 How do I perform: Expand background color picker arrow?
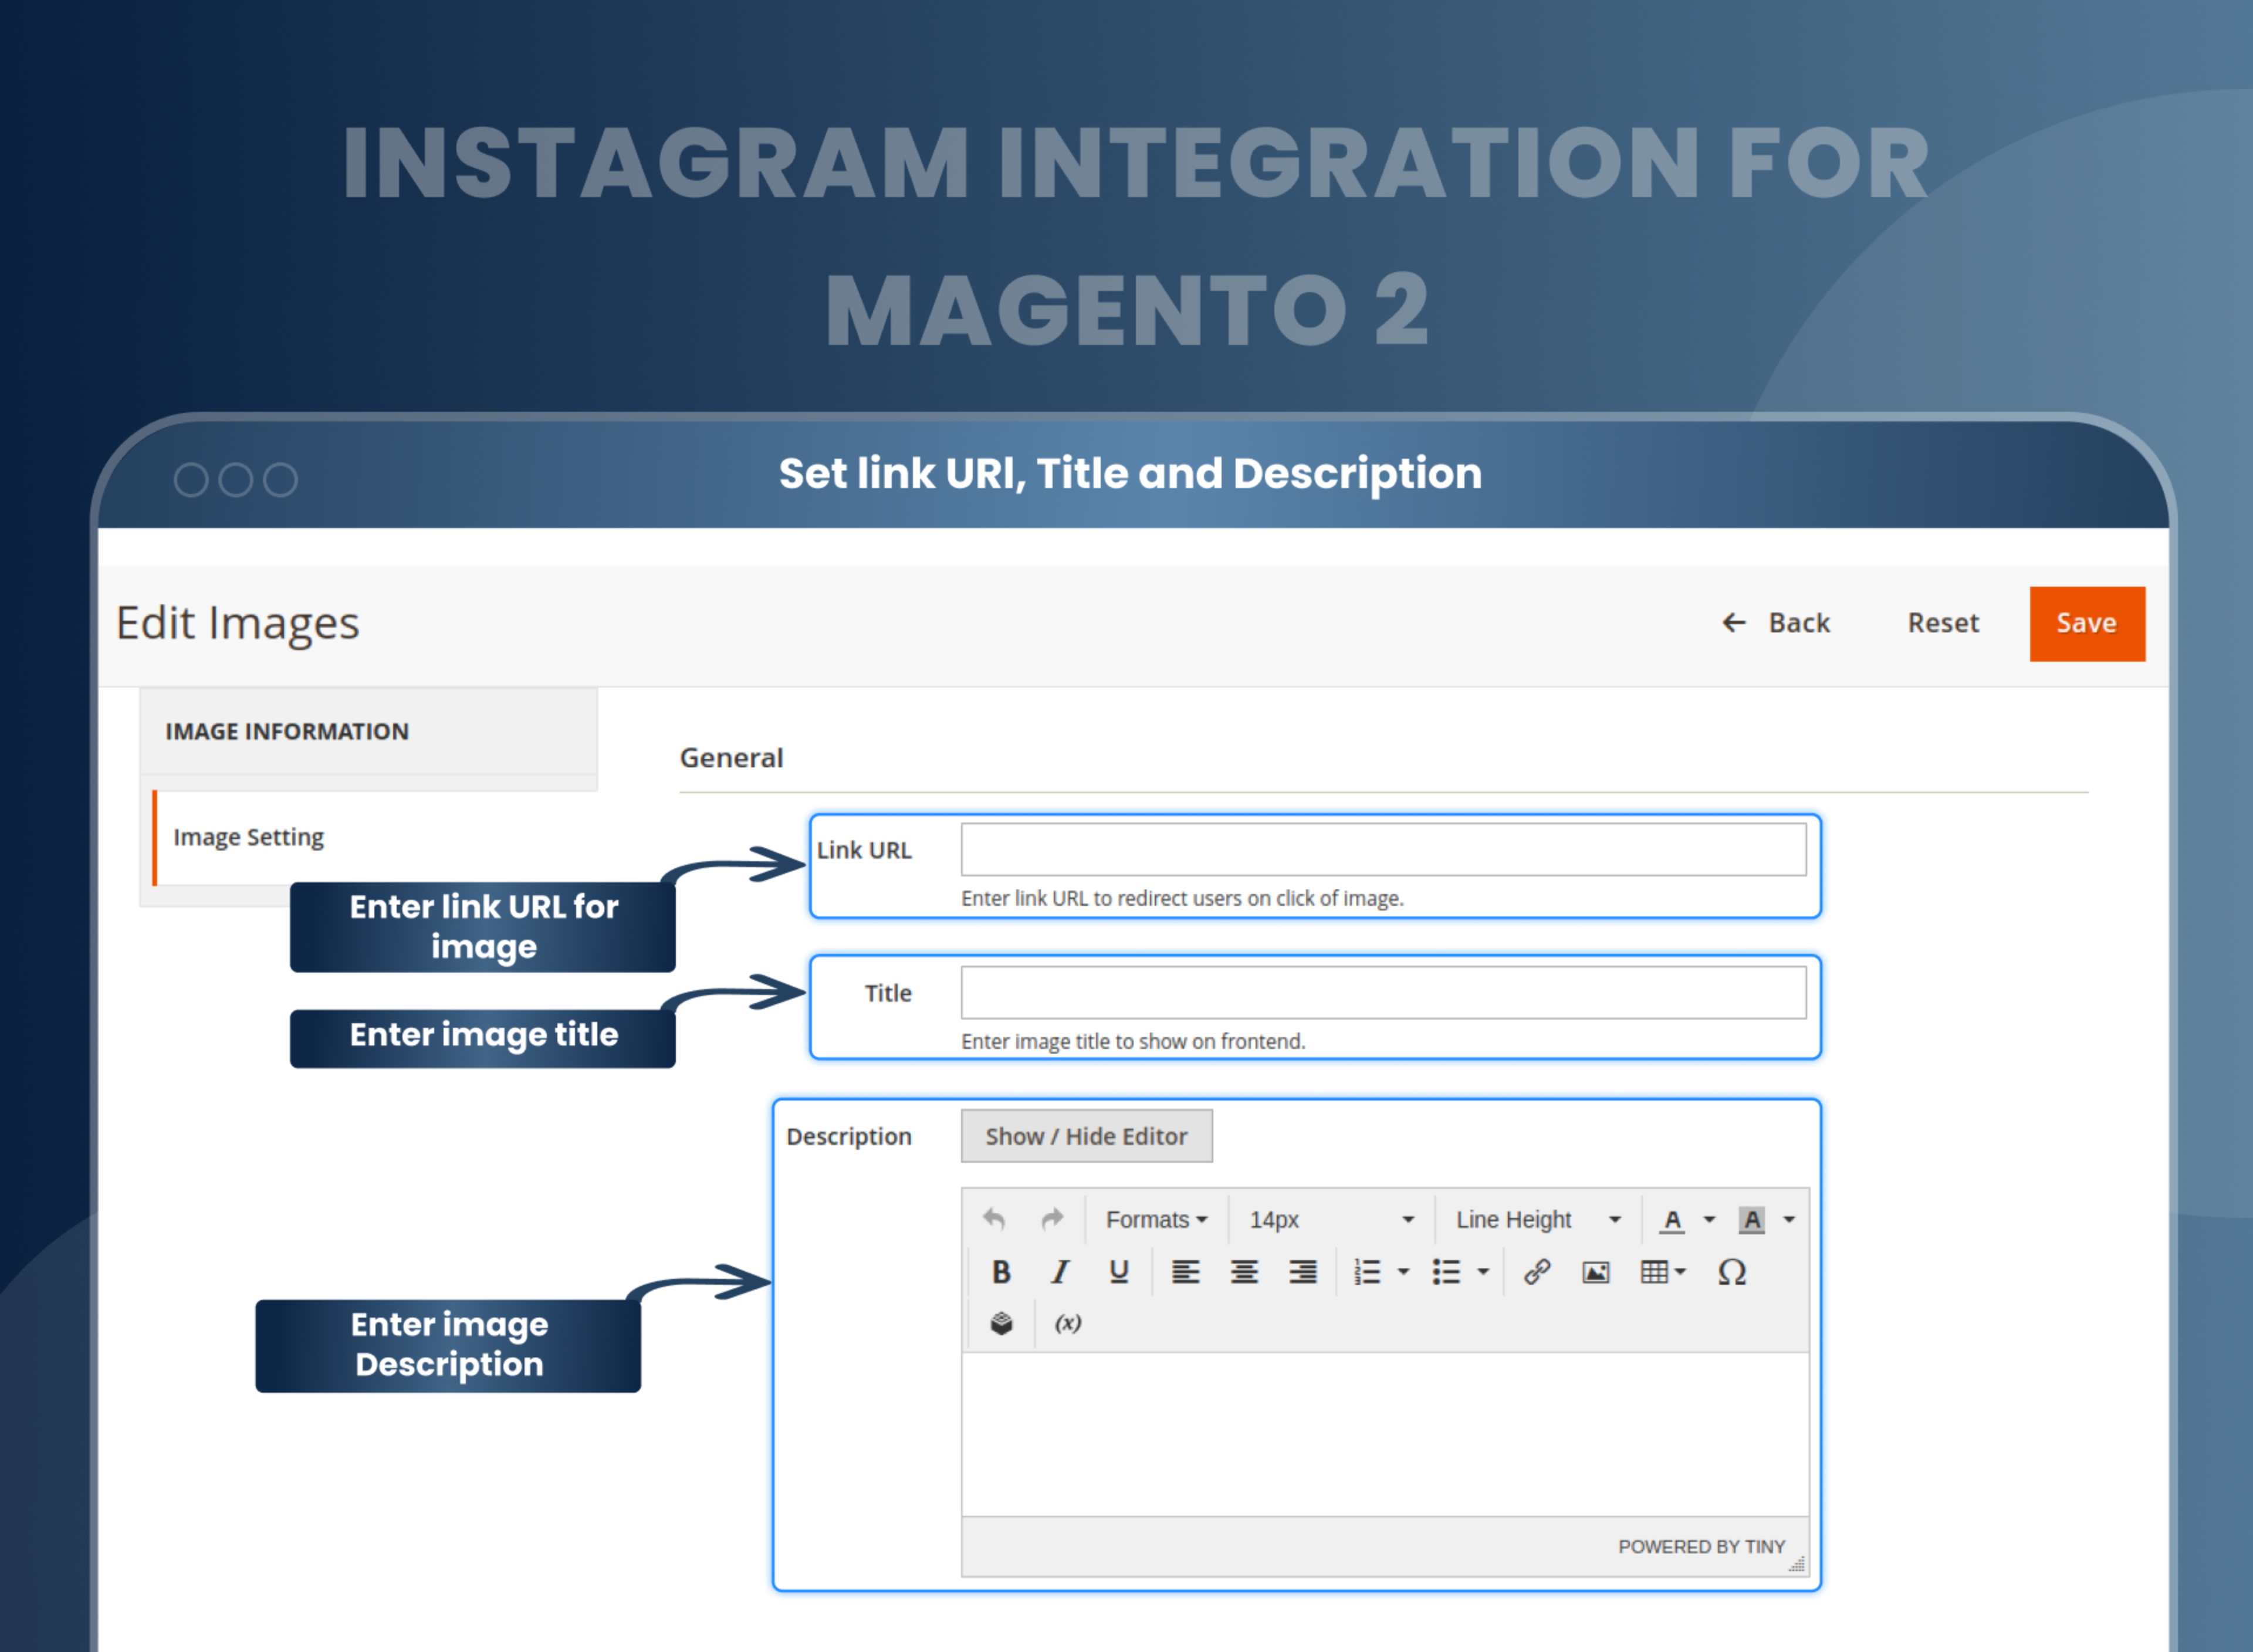(x=1789, y=1220)
